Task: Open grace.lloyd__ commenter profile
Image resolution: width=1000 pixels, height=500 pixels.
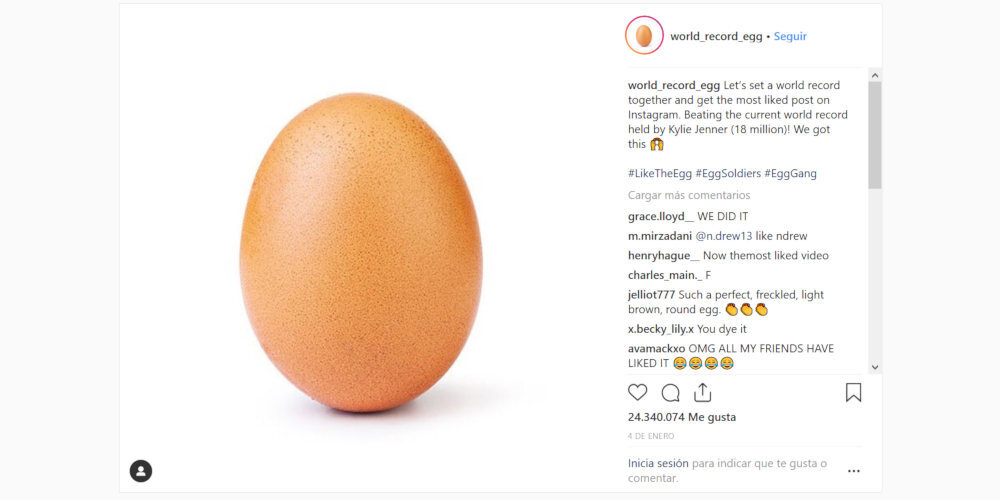Action: pyautogui.click(x=659, y=216)
